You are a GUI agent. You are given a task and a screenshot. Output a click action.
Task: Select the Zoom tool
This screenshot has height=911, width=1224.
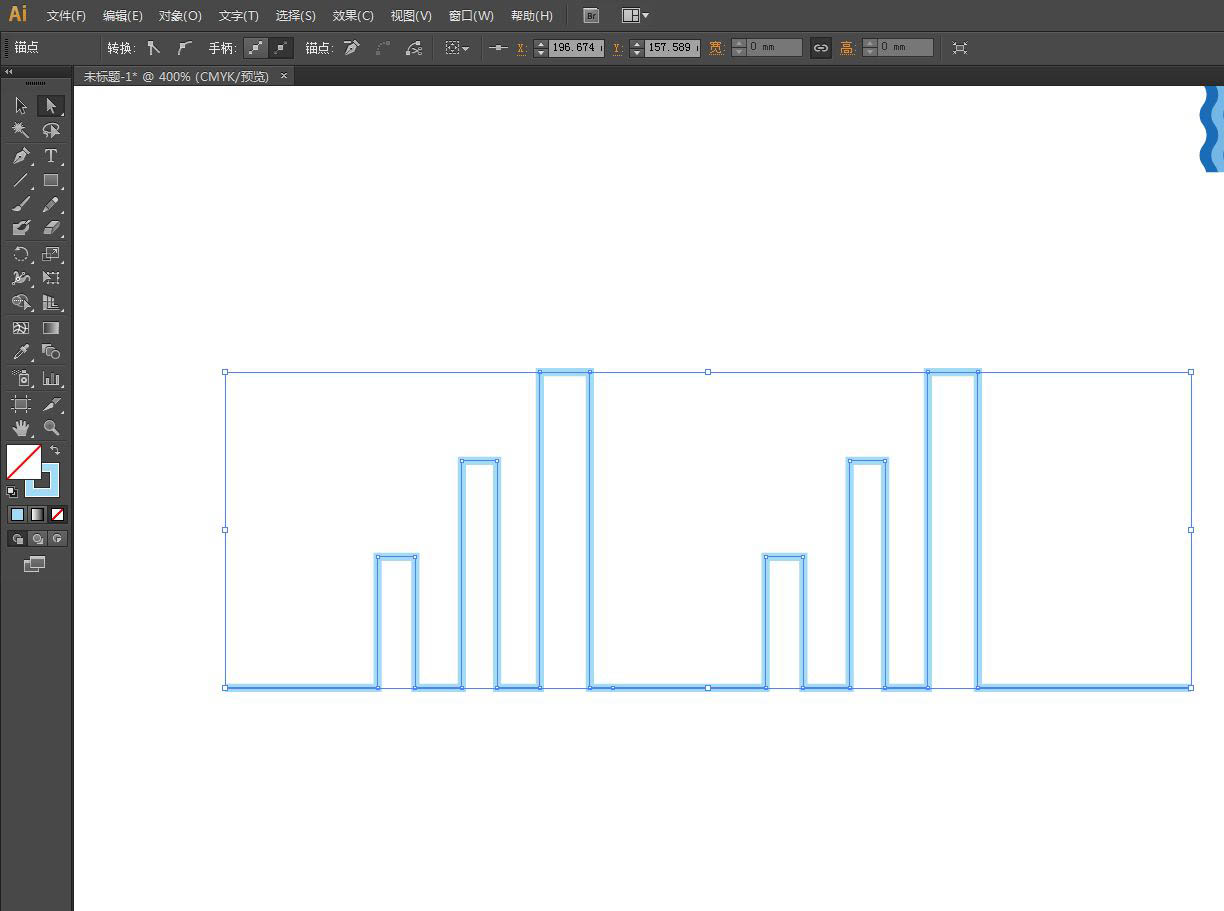50,428
